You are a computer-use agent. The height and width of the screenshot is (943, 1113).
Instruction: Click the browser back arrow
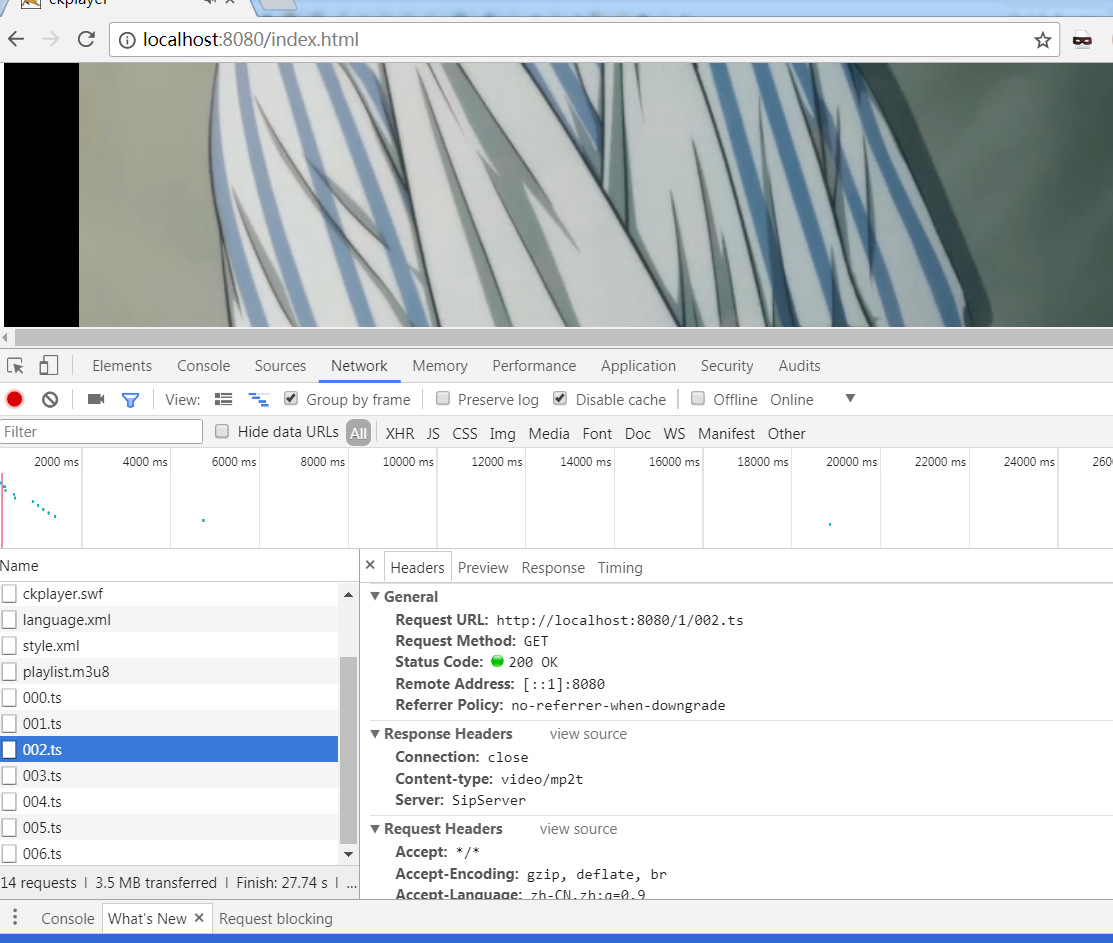[x=16, y=39]
